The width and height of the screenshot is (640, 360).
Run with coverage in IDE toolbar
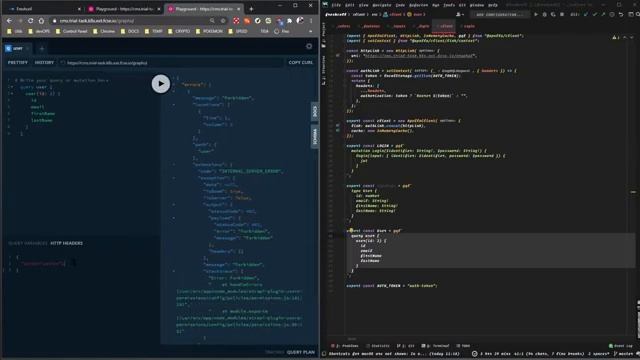click(x=553, y=14)
